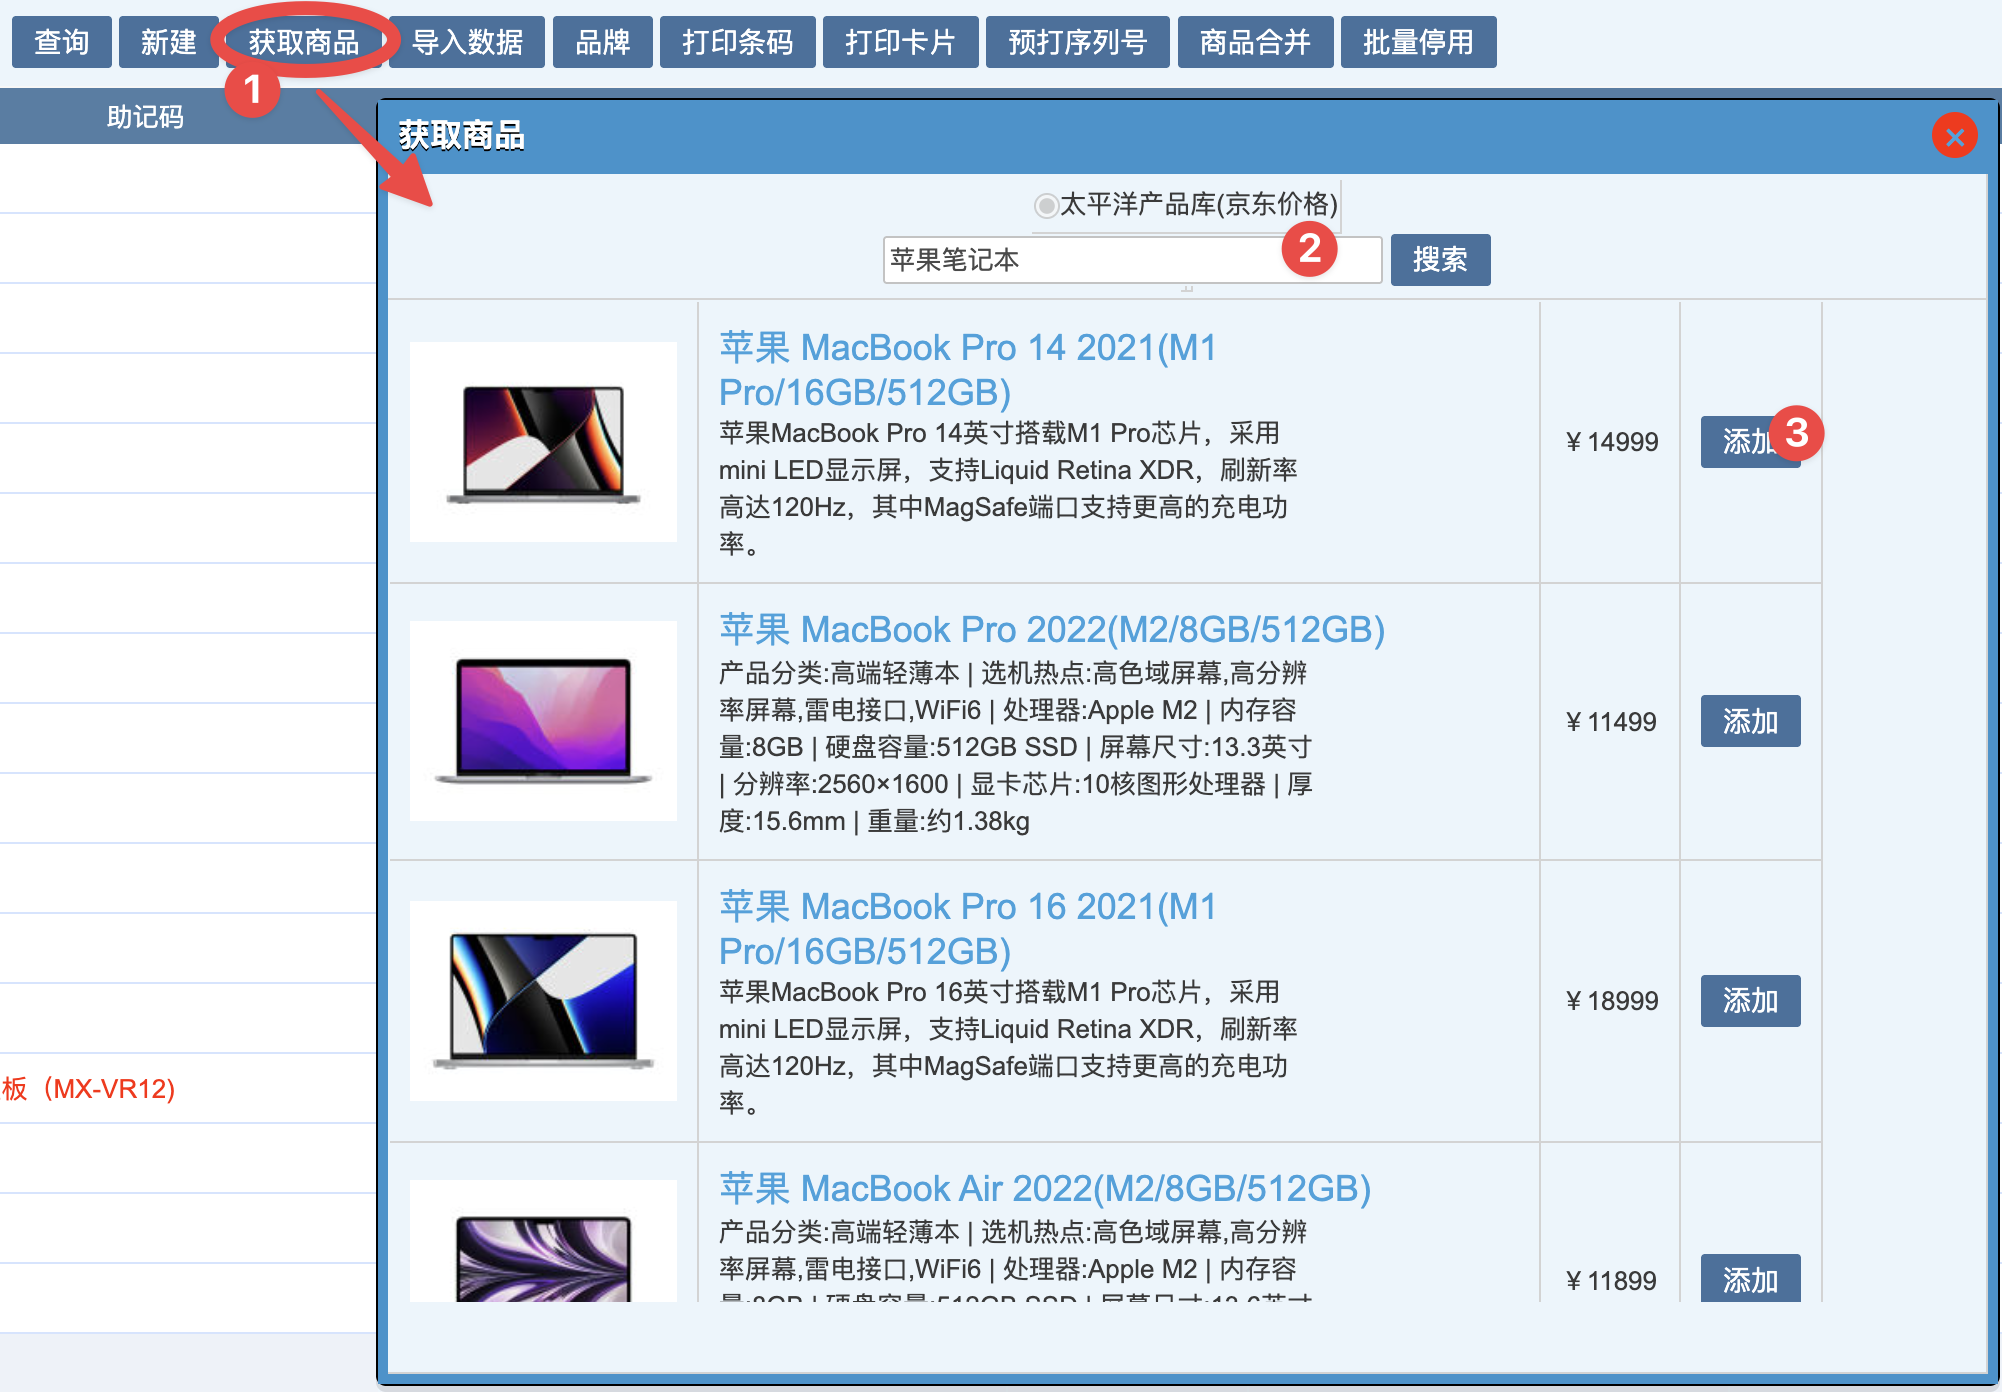The height and width of the screenshot is (1392, 2002).
Task: Open MacBook Pro 2022 M2 product link
Action: [x=1052, y=629]
